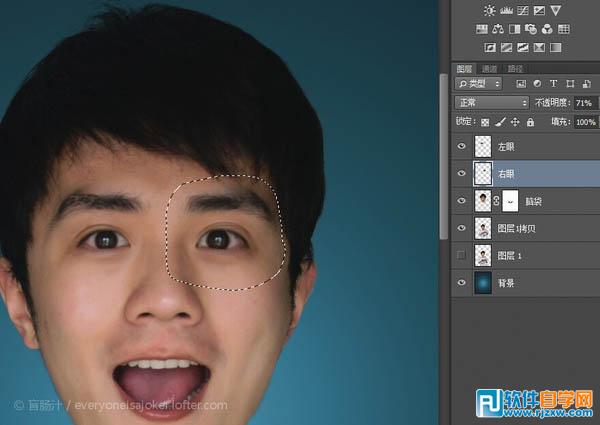Add a Posterize adjustment
The width and height of the screenshot is (600, 425).
pyautogui.click(x=506, y=47)
